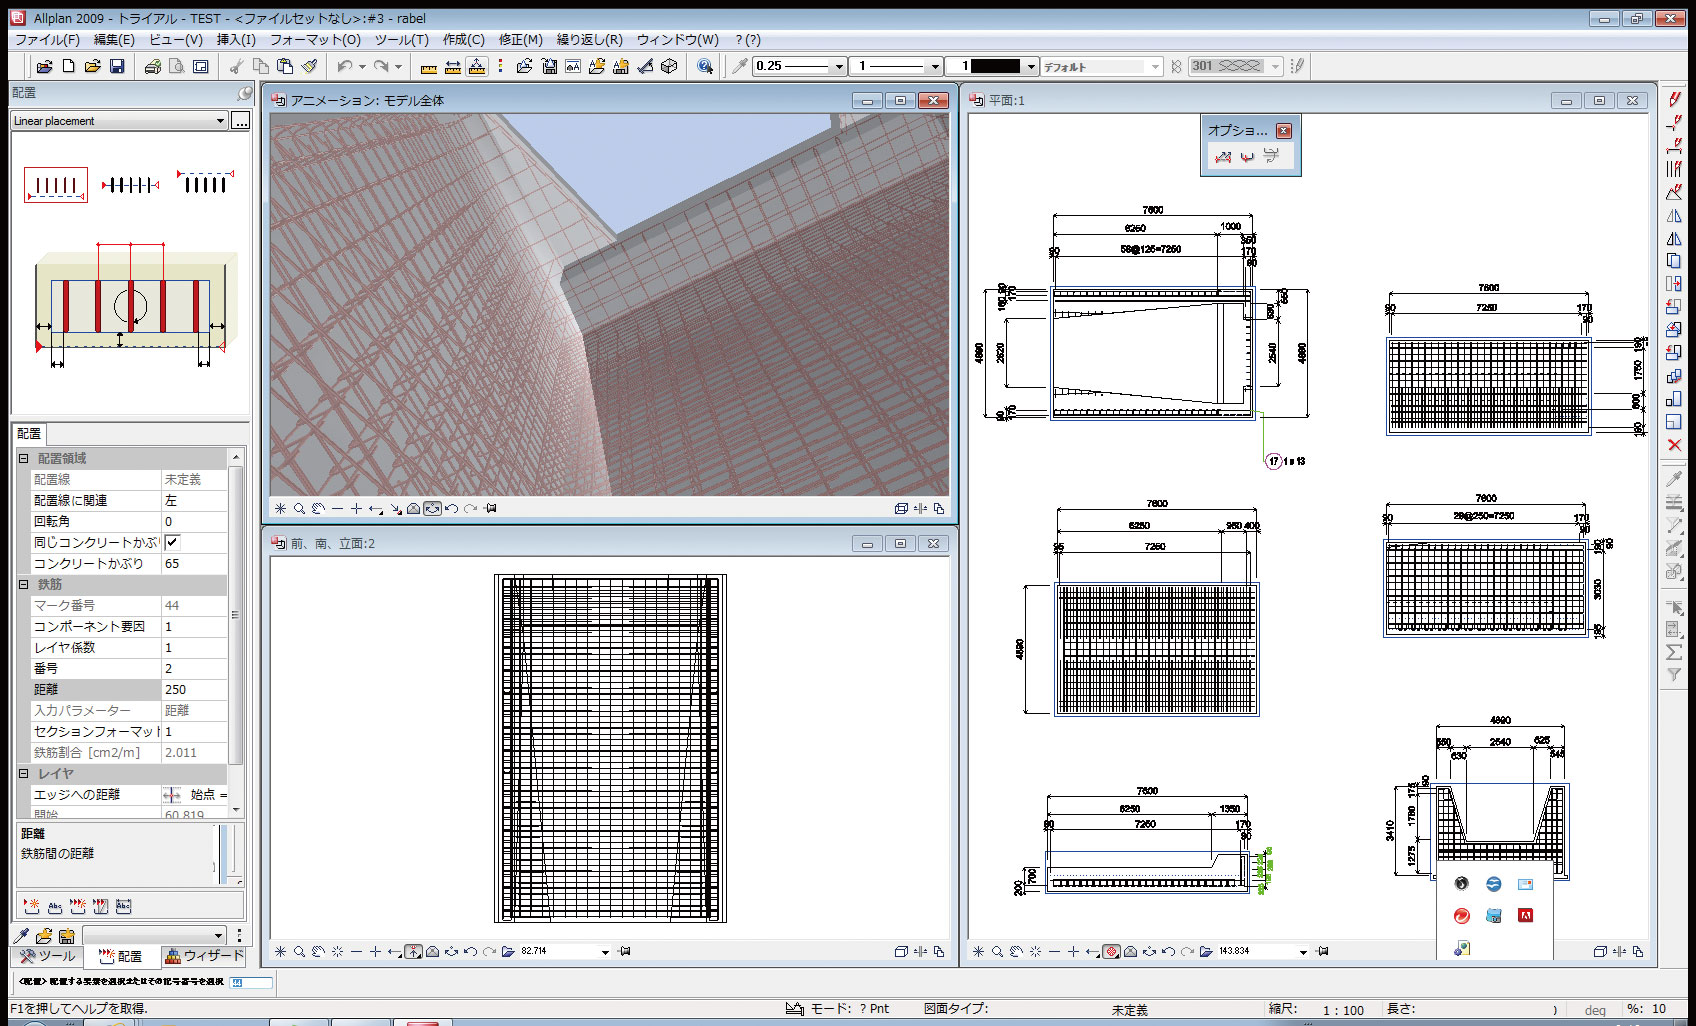Image resolution: width=1696 pixels, height=1026 pixels.
Task: Click the Print icon in the toolbar
Action: point(152,66)
